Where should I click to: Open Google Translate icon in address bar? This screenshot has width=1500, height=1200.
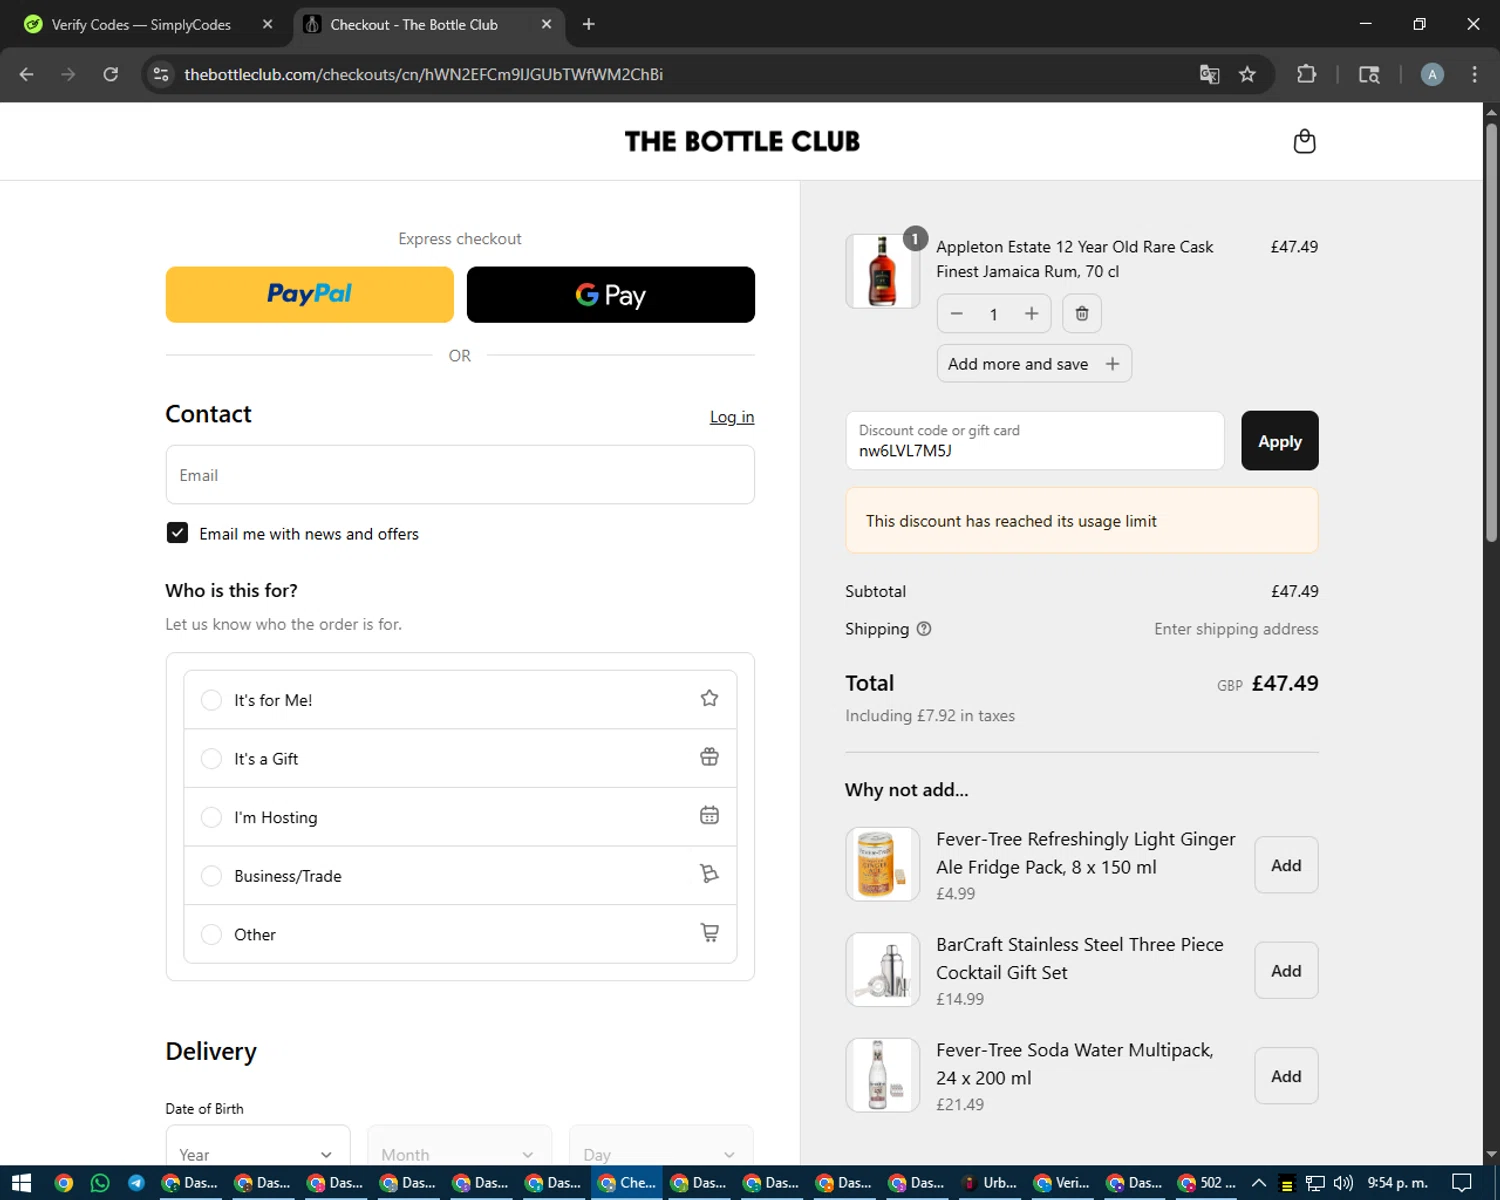click(1209, 74)
